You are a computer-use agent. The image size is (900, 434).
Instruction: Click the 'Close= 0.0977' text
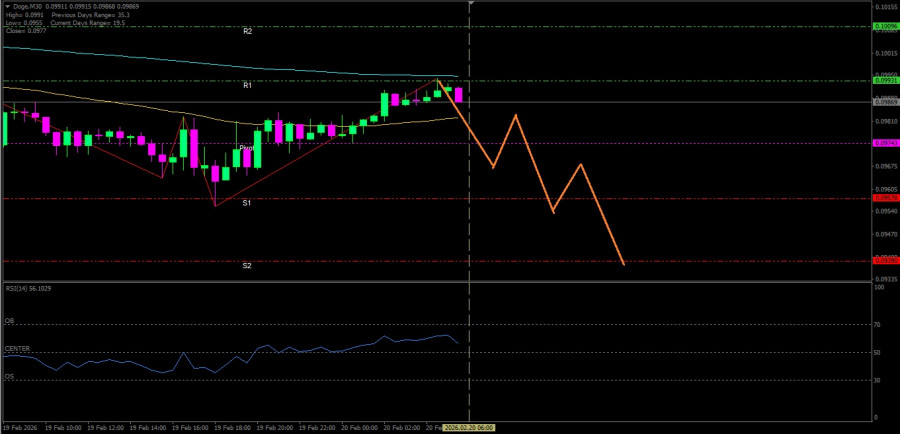pyautogui.click(x=26, y=30)
